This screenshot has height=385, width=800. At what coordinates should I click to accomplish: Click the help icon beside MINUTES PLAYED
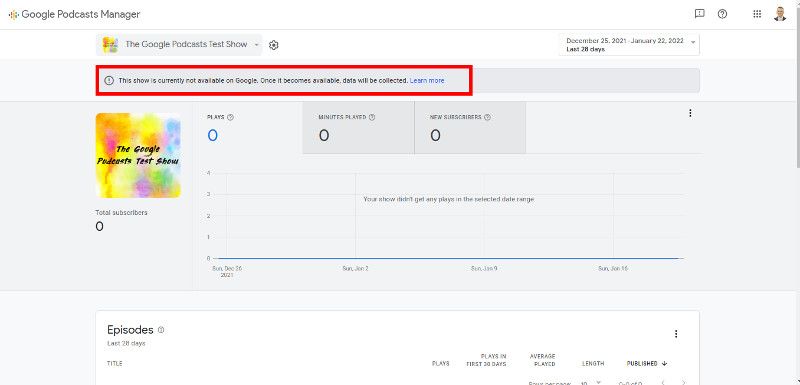pyautogui.click(x=372, y=117)
